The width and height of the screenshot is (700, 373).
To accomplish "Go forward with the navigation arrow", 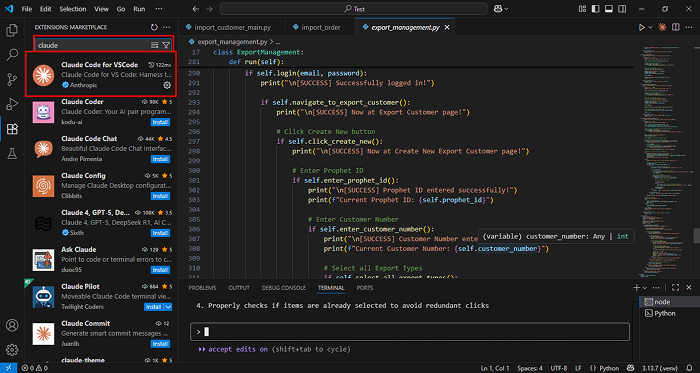I will [210, 9].
